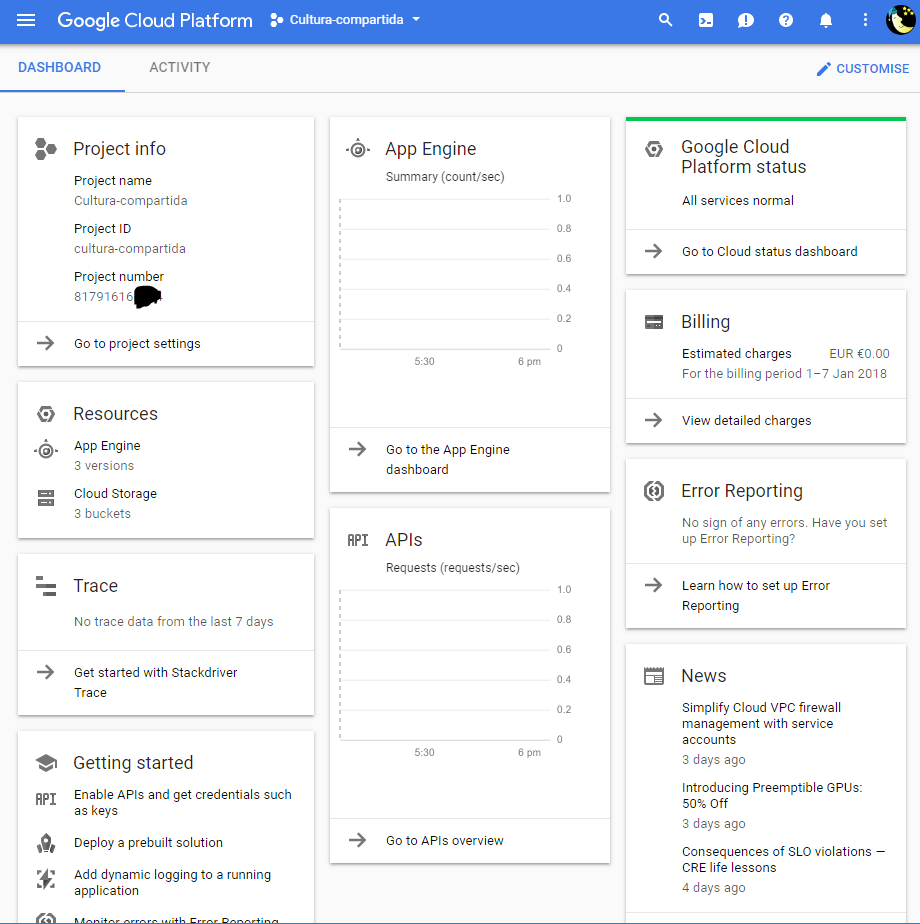Viewport: 920px width, 924px height.
Task: Click the Resources card icon
Action: (46, 414)
